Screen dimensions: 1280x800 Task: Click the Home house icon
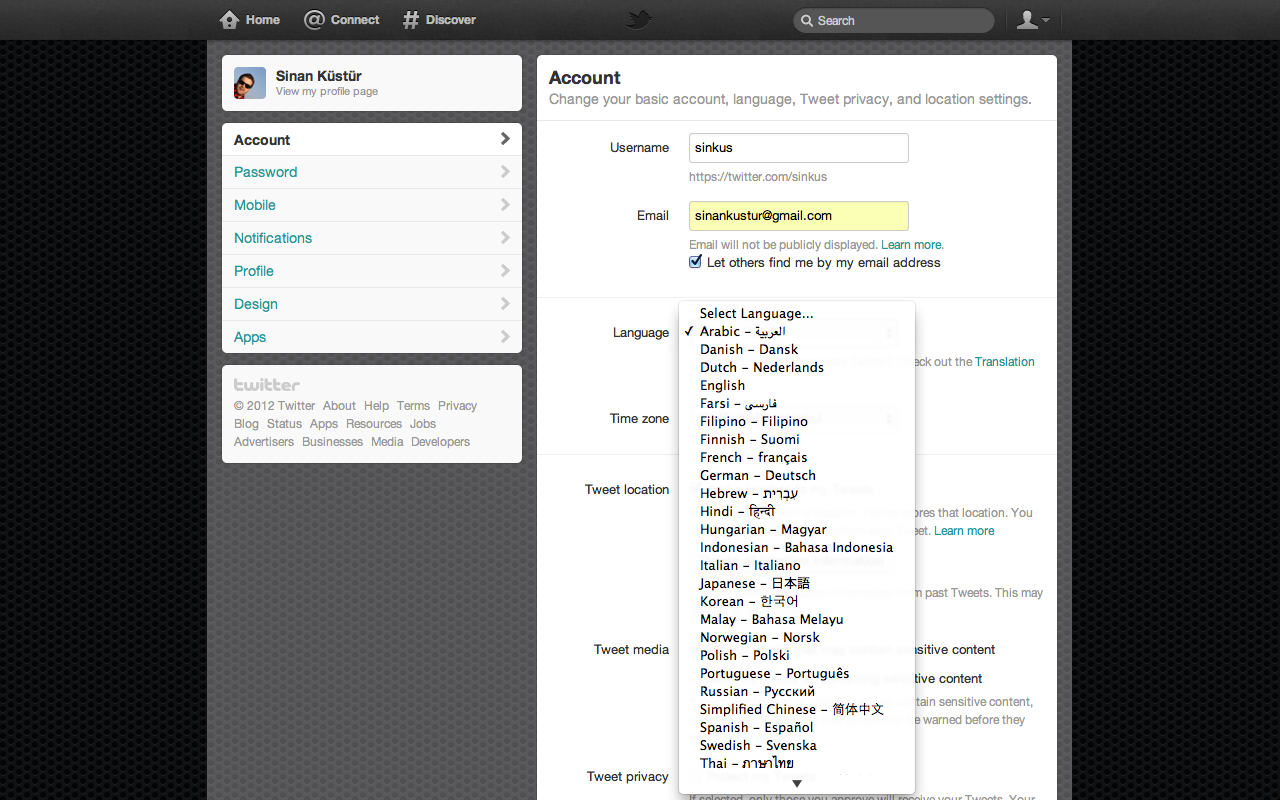coord(230,20)
